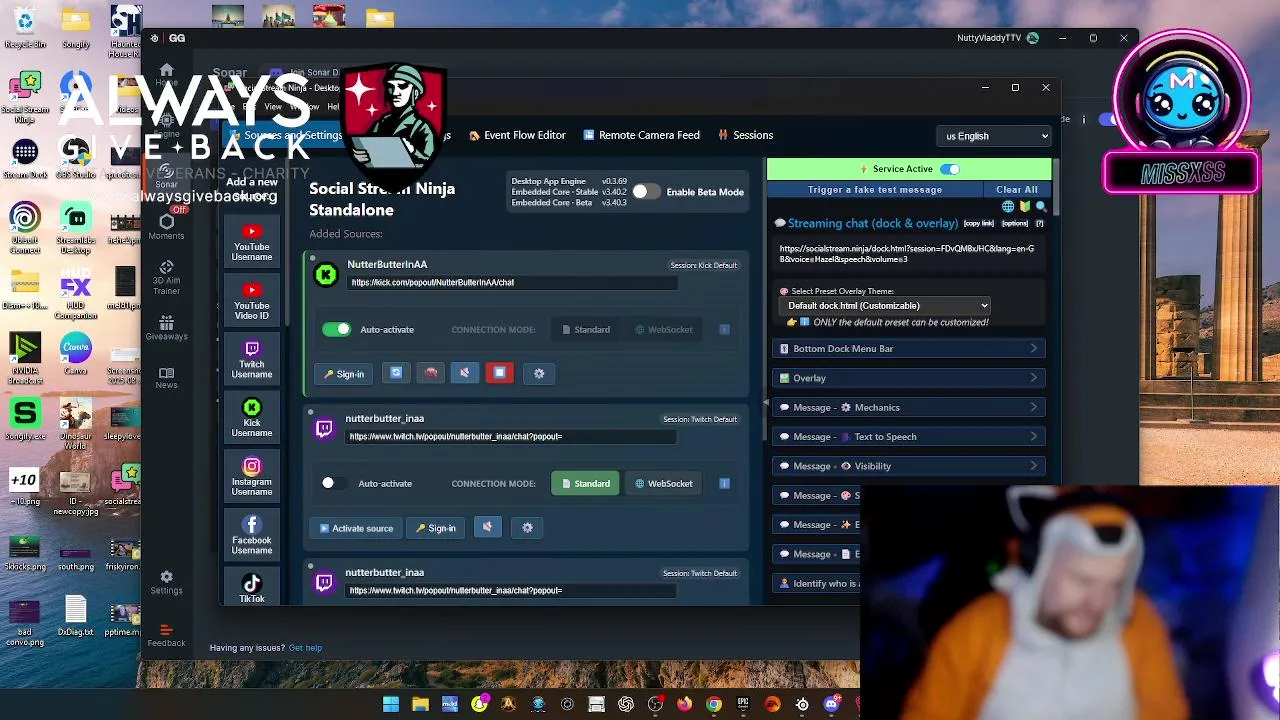The height and width of the screenshot is (720, 1280).
Task: Select WebSocket connection mode for Twitch source
Action: click(664, 483)
